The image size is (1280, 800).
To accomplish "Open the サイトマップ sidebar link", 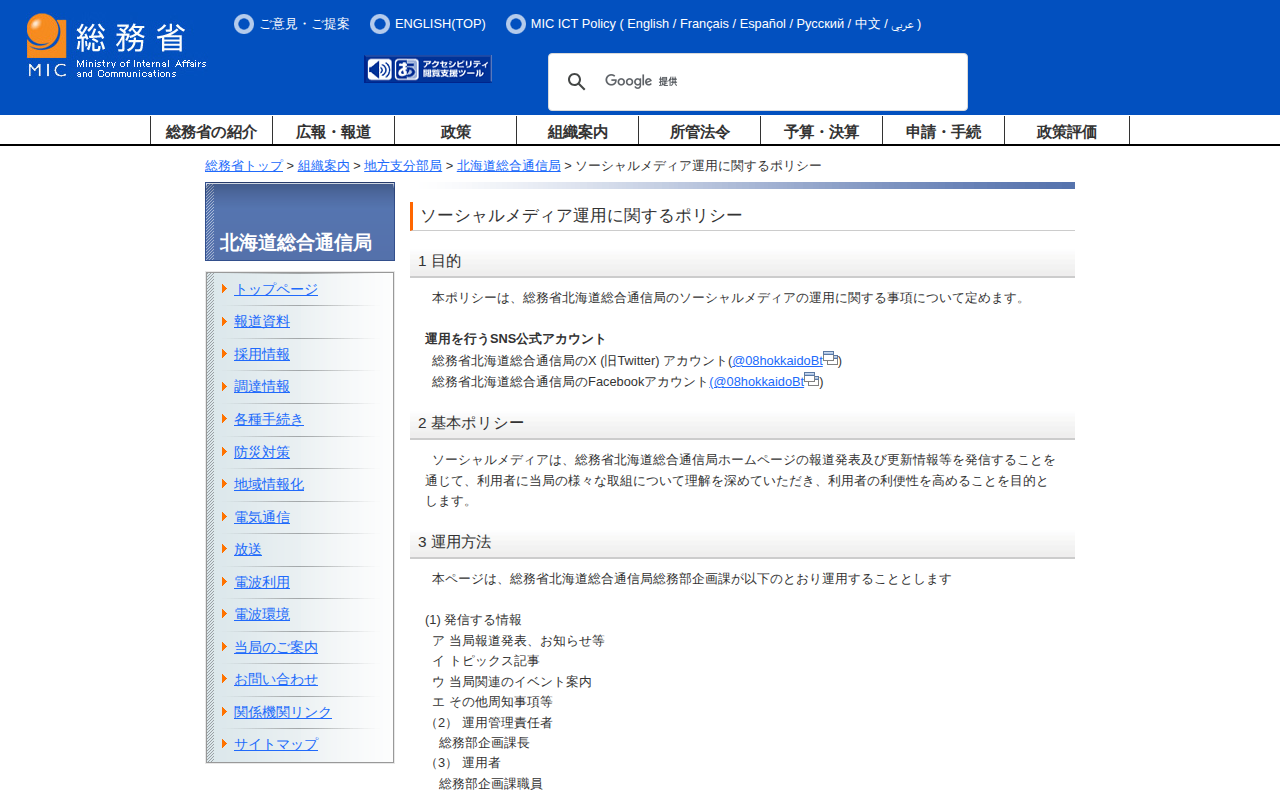I will [276, 745].
